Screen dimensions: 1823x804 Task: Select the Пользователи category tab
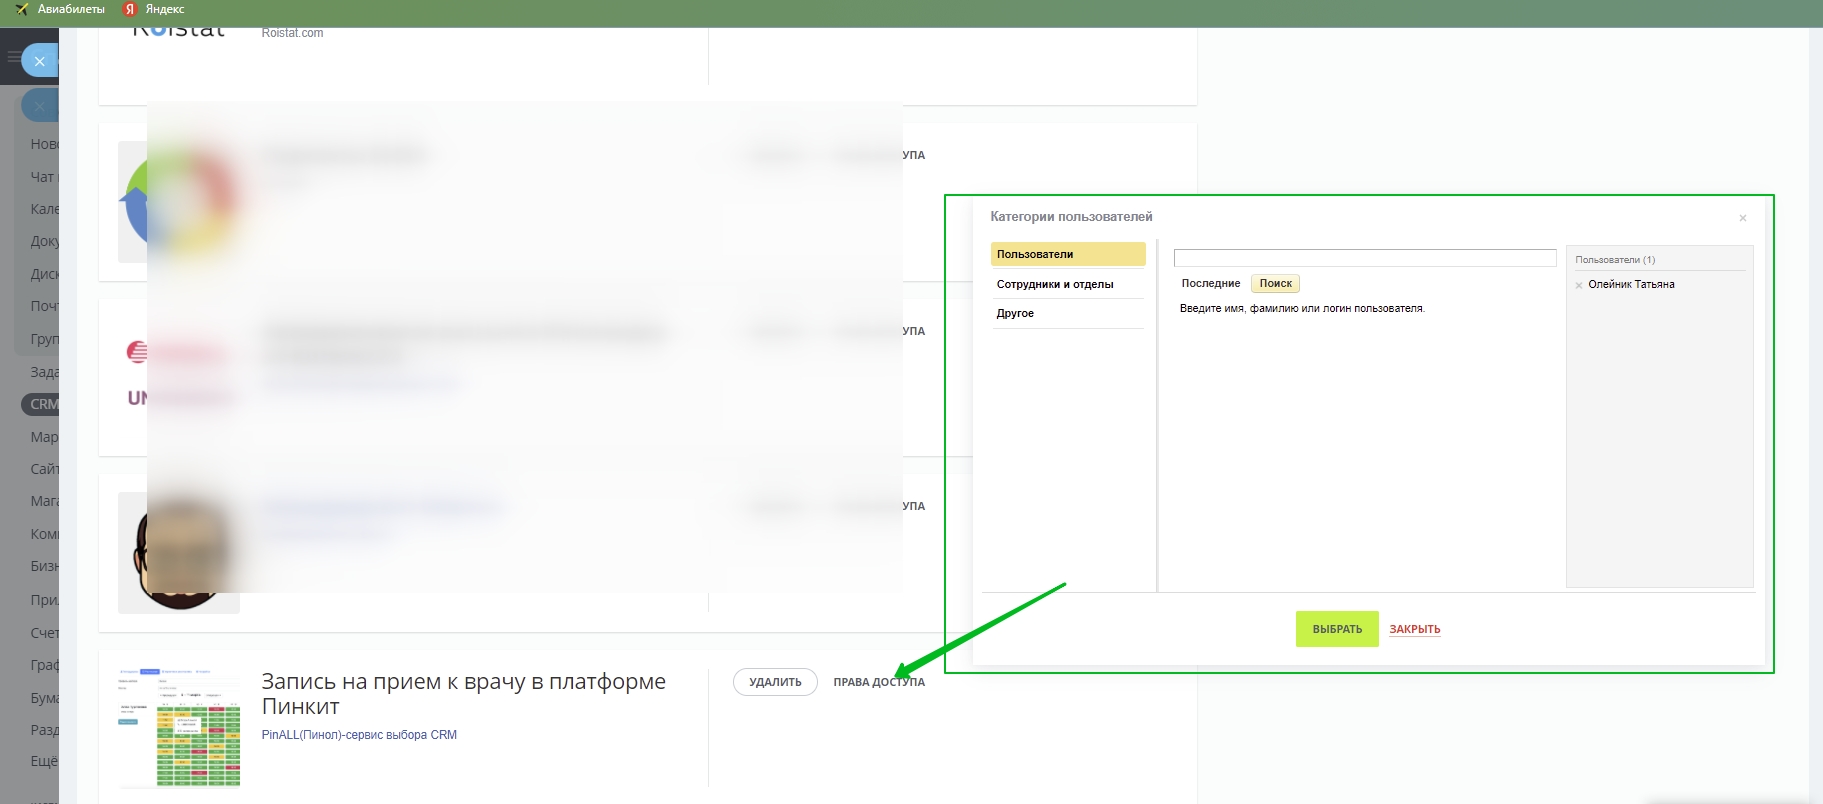pyautogui.click(x=1067, y=254)
